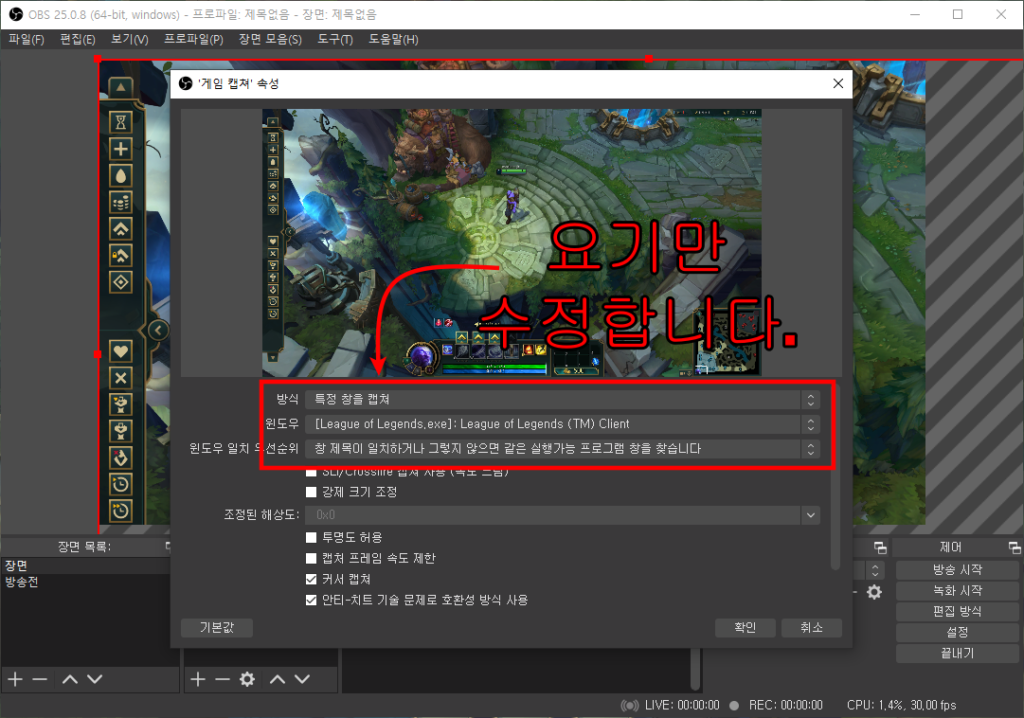Viewport: 1024px width, 718px height.
Task: Click the 'LIVE: 00:00:00' status text
Action: coord(682,706)
